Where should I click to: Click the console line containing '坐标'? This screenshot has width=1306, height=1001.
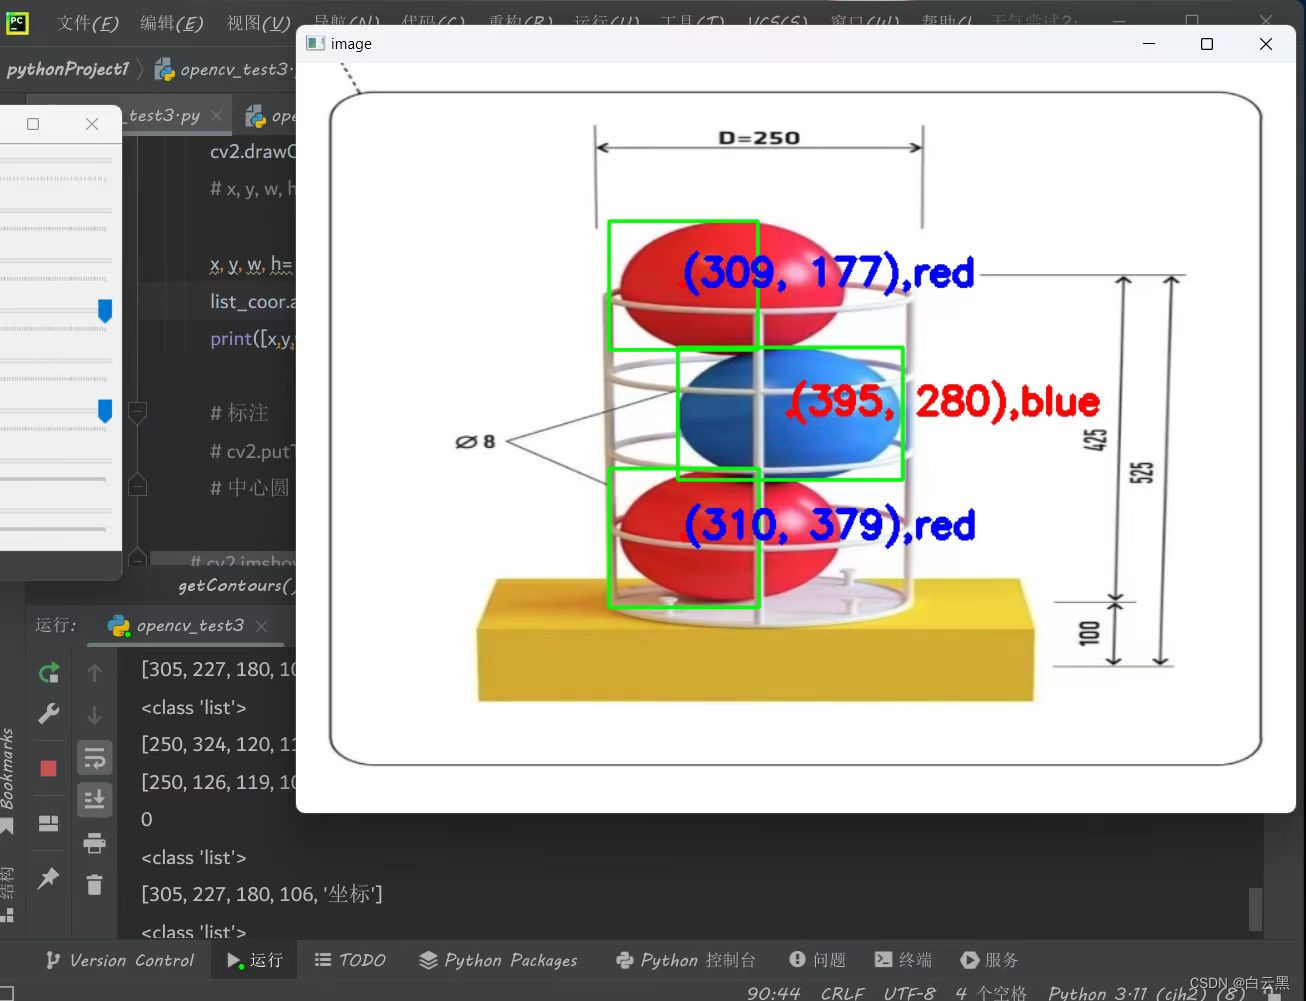[262, 894]
